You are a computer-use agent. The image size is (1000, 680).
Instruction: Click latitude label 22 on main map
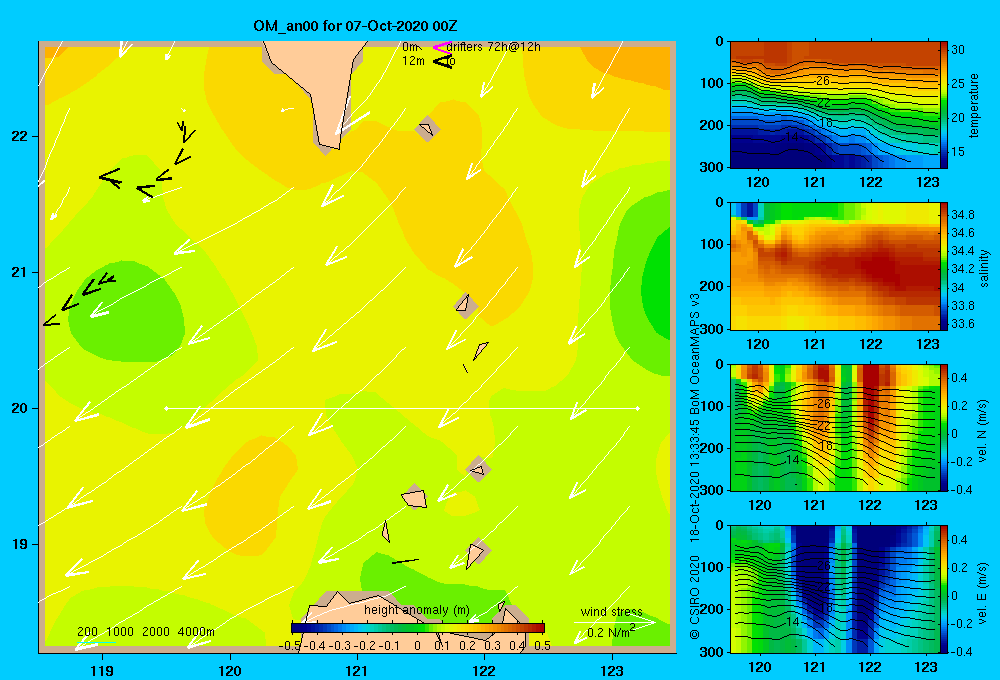click(19, 136)
